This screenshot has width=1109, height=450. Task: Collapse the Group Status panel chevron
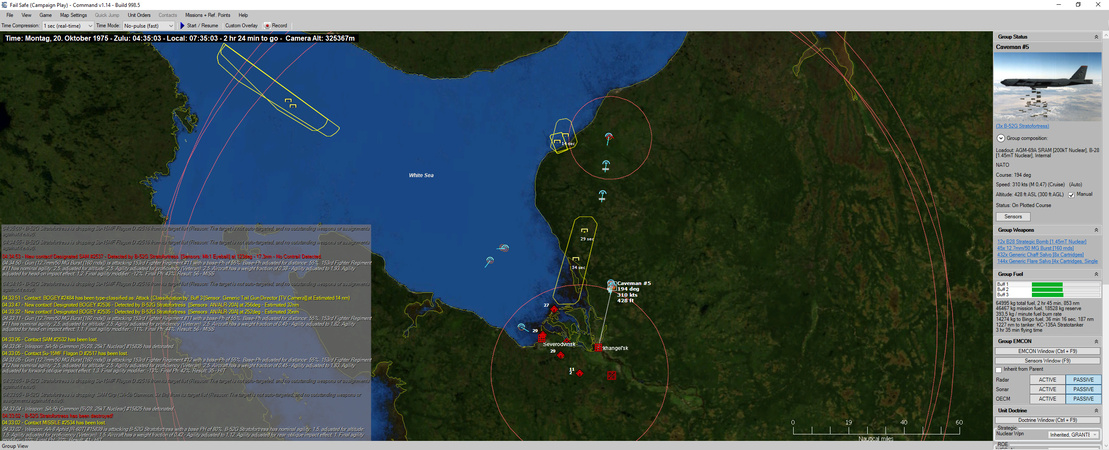tap(1096, 37)
